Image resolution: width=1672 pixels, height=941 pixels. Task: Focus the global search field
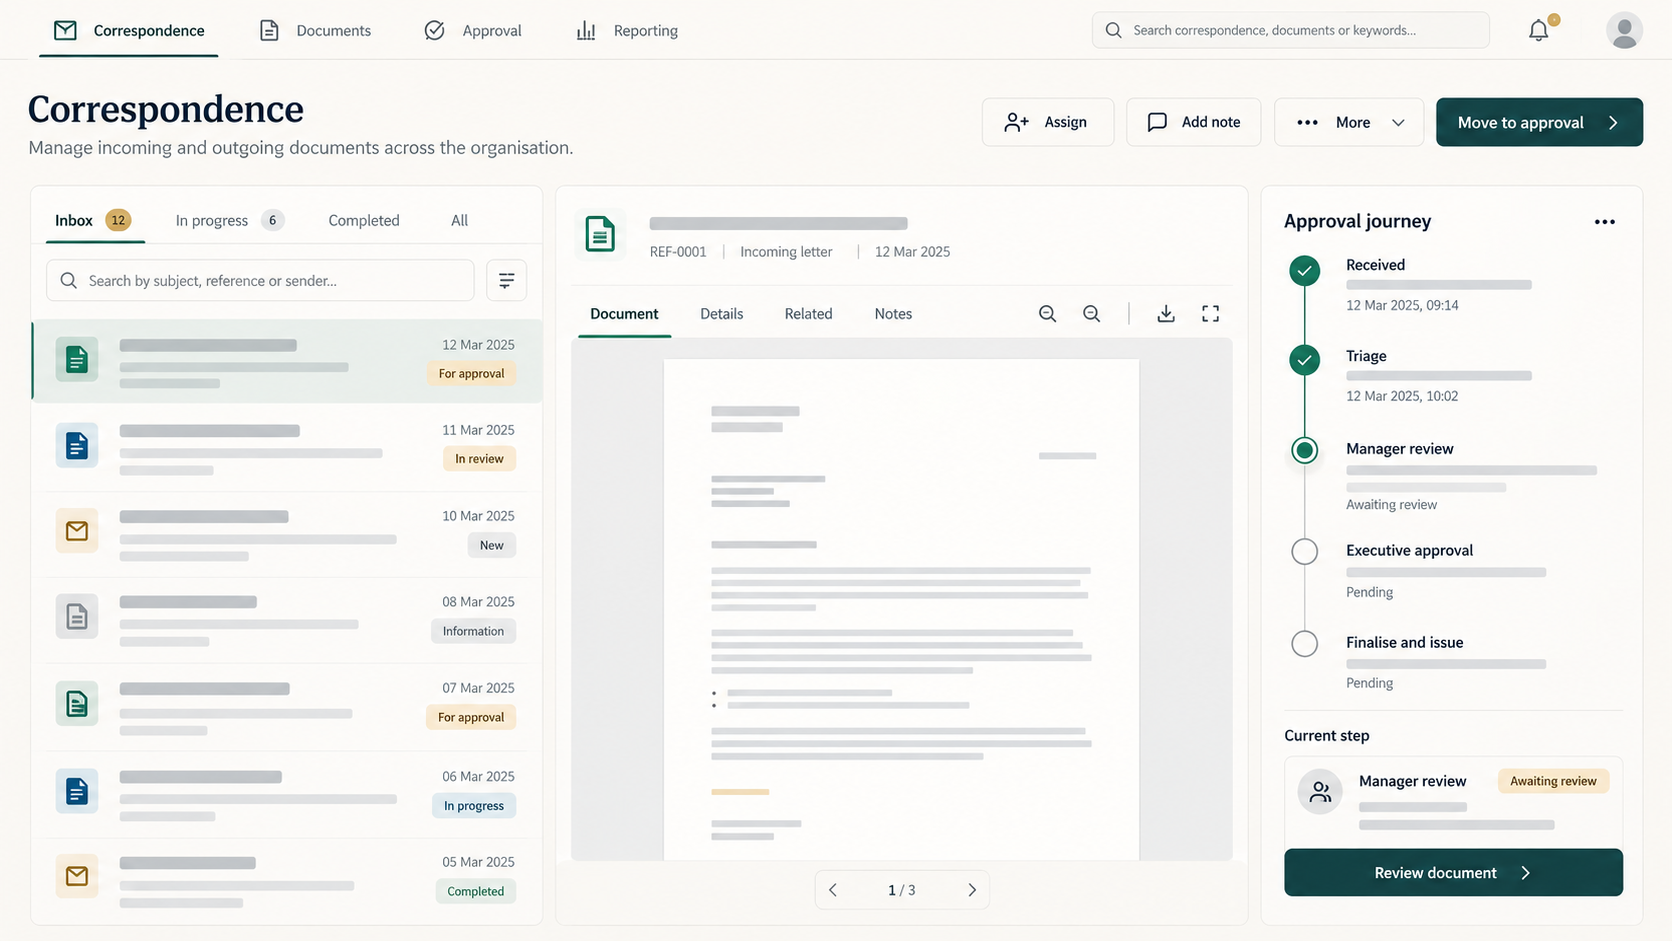pos(1290,30)
